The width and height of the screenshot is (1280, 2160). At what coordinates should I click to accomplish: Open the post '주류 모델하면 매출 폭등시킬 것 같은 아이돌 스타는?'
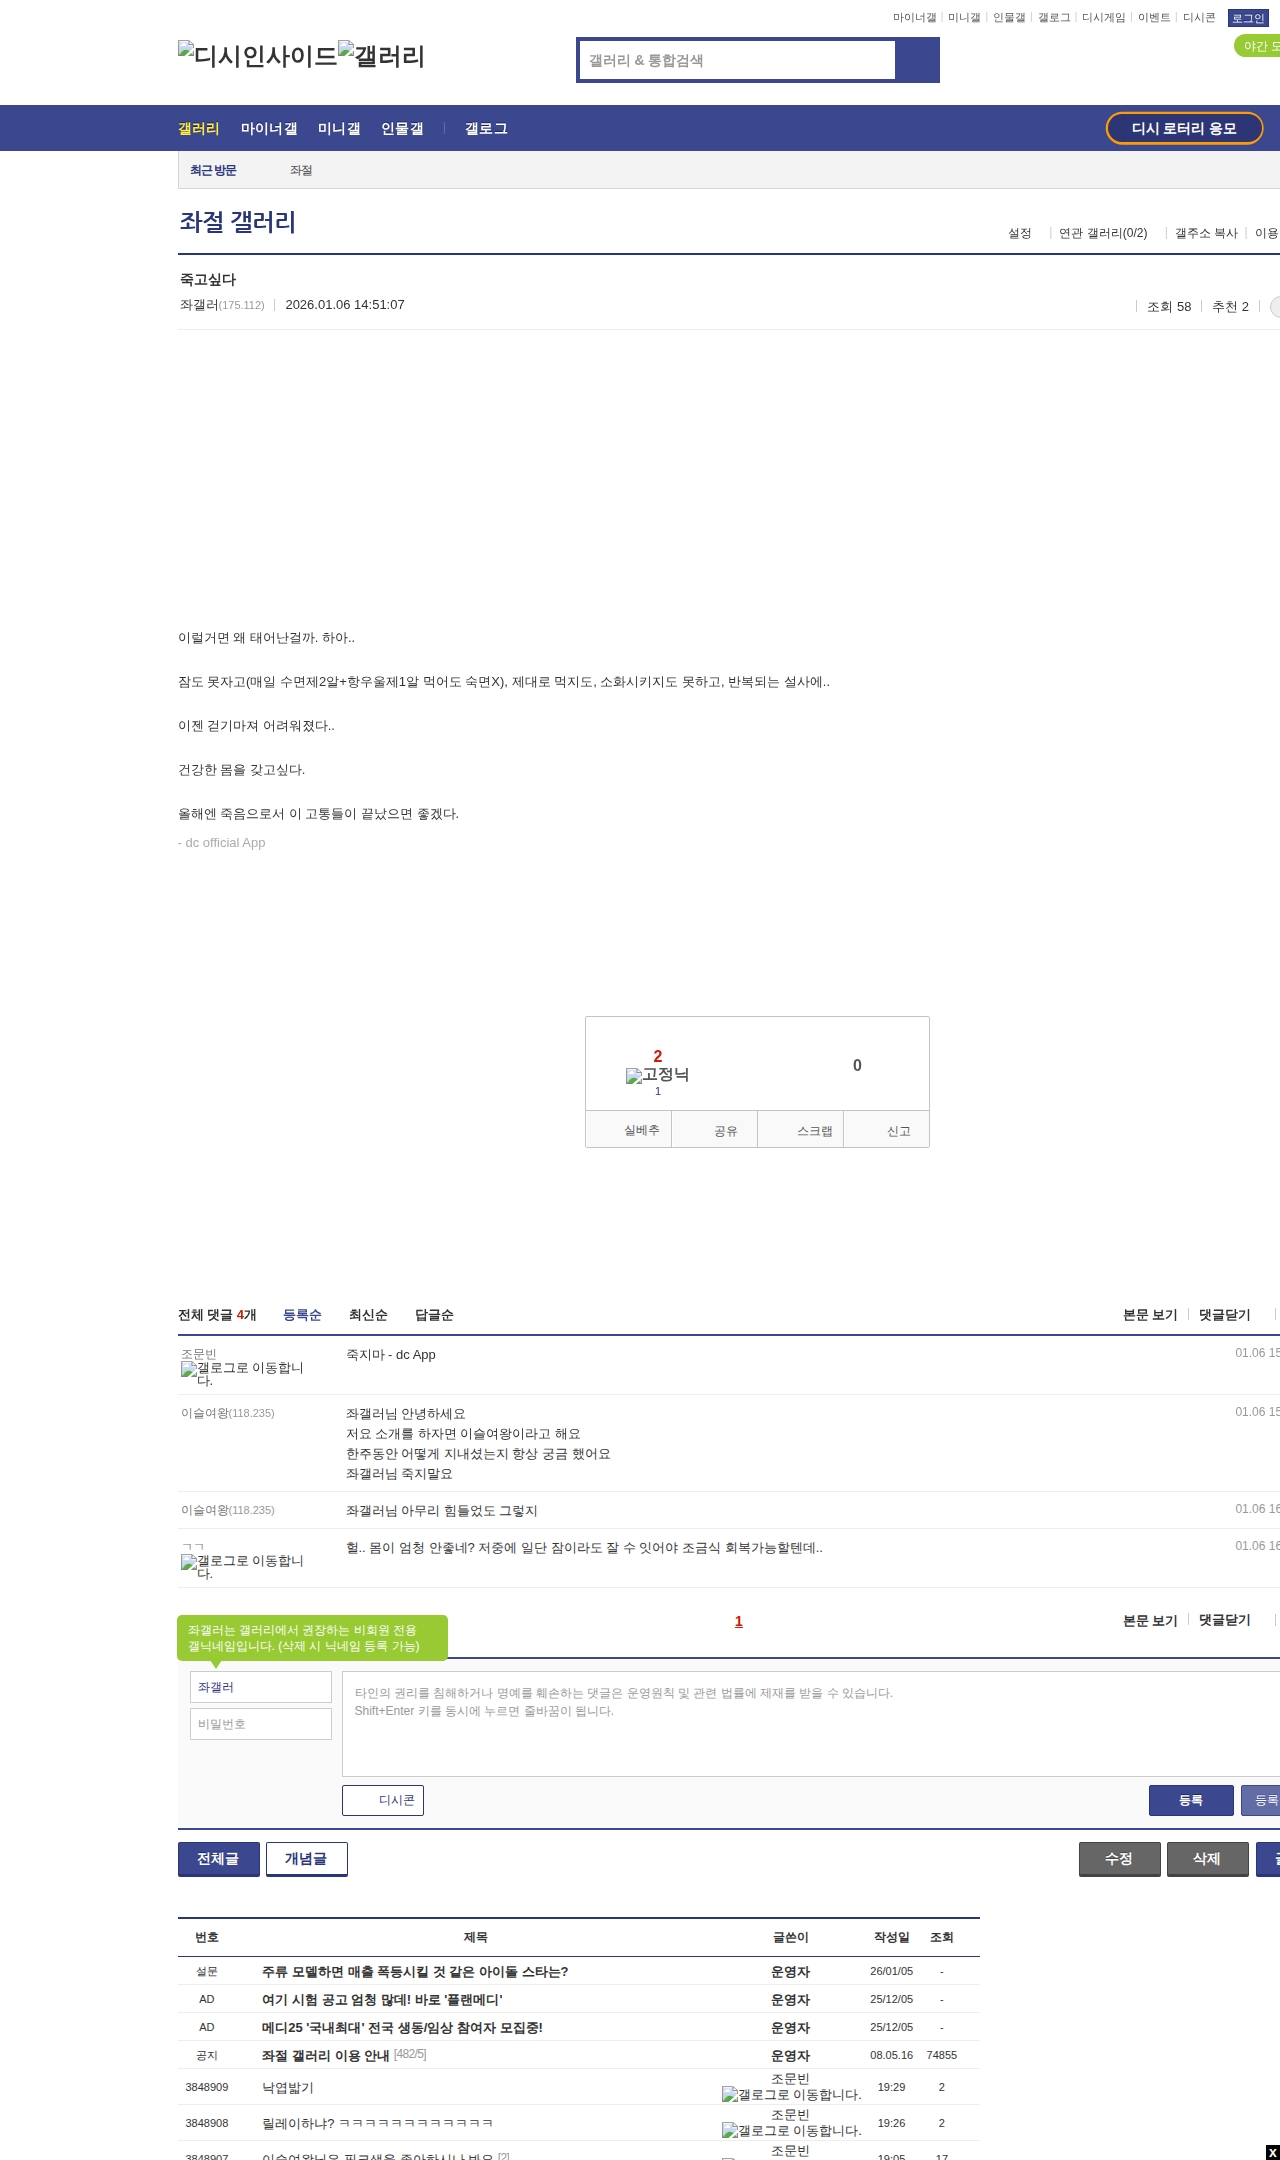click(415, 1972)
